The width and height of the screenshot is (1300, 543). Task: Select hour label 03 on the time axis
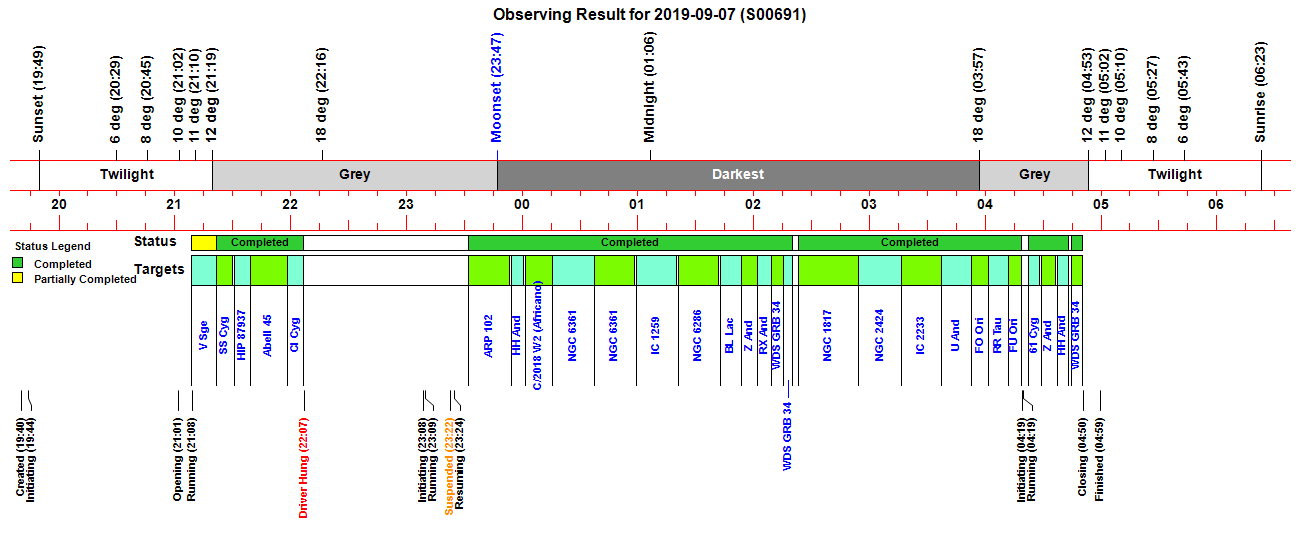869,204
